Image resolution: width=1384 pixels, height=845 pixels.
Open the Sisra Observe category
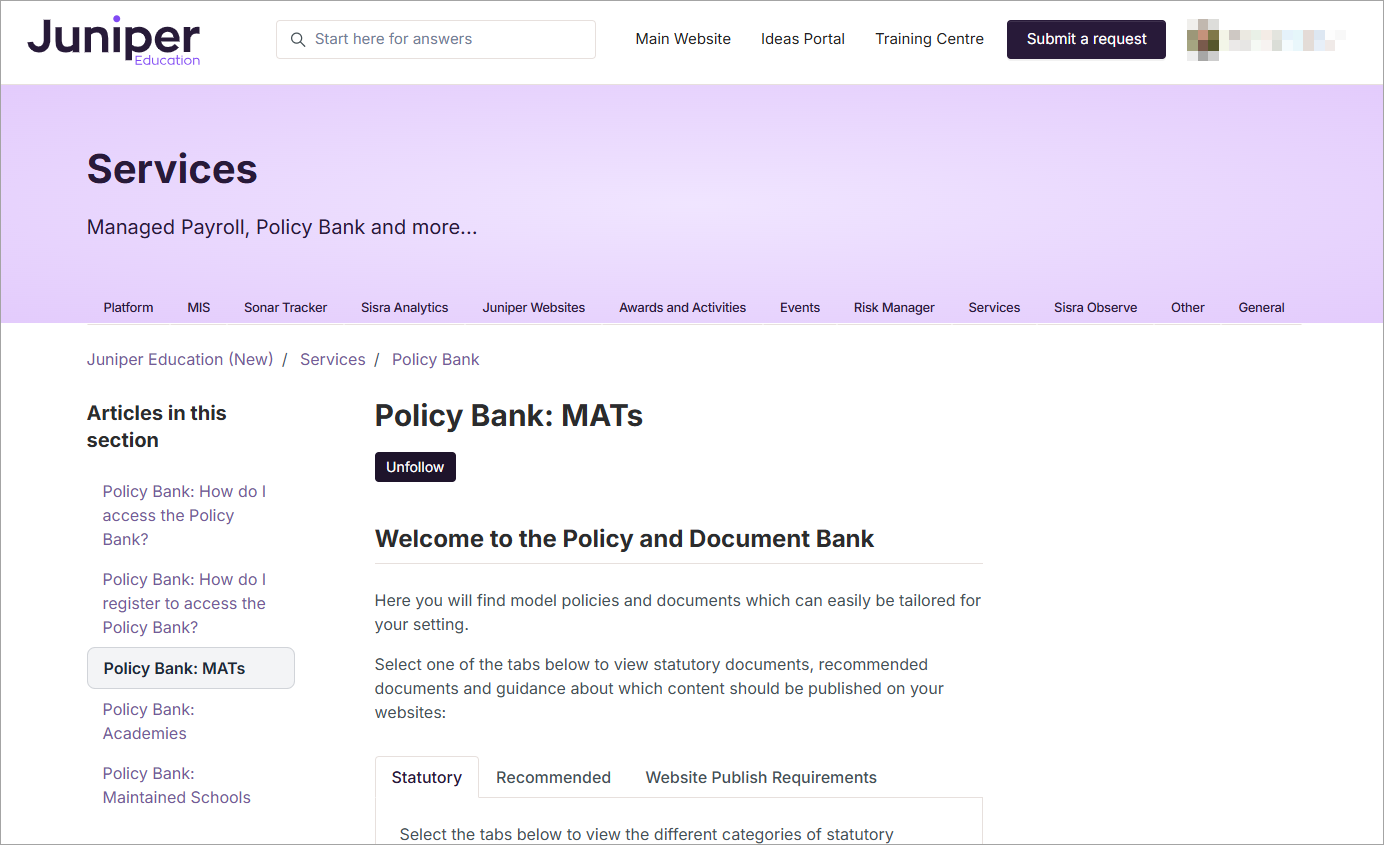tap(1096, 307)
